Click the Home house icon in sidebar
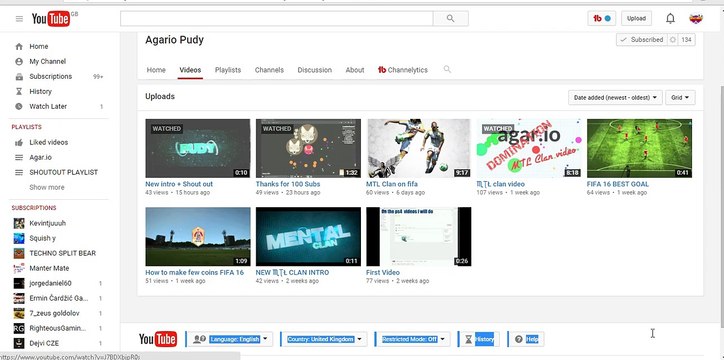 pyautogui.click(x=19, y=47)
